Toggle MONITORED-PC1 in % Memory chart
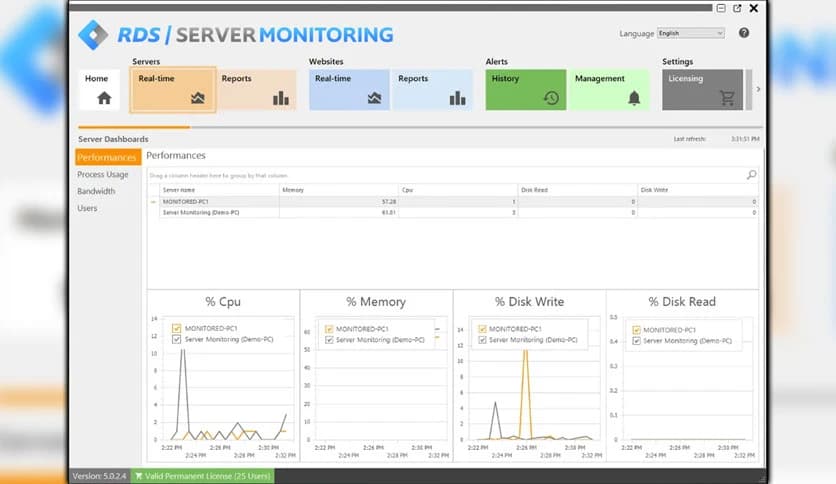Viewport: 836px width, 484px height. click(x=329, y=329)
